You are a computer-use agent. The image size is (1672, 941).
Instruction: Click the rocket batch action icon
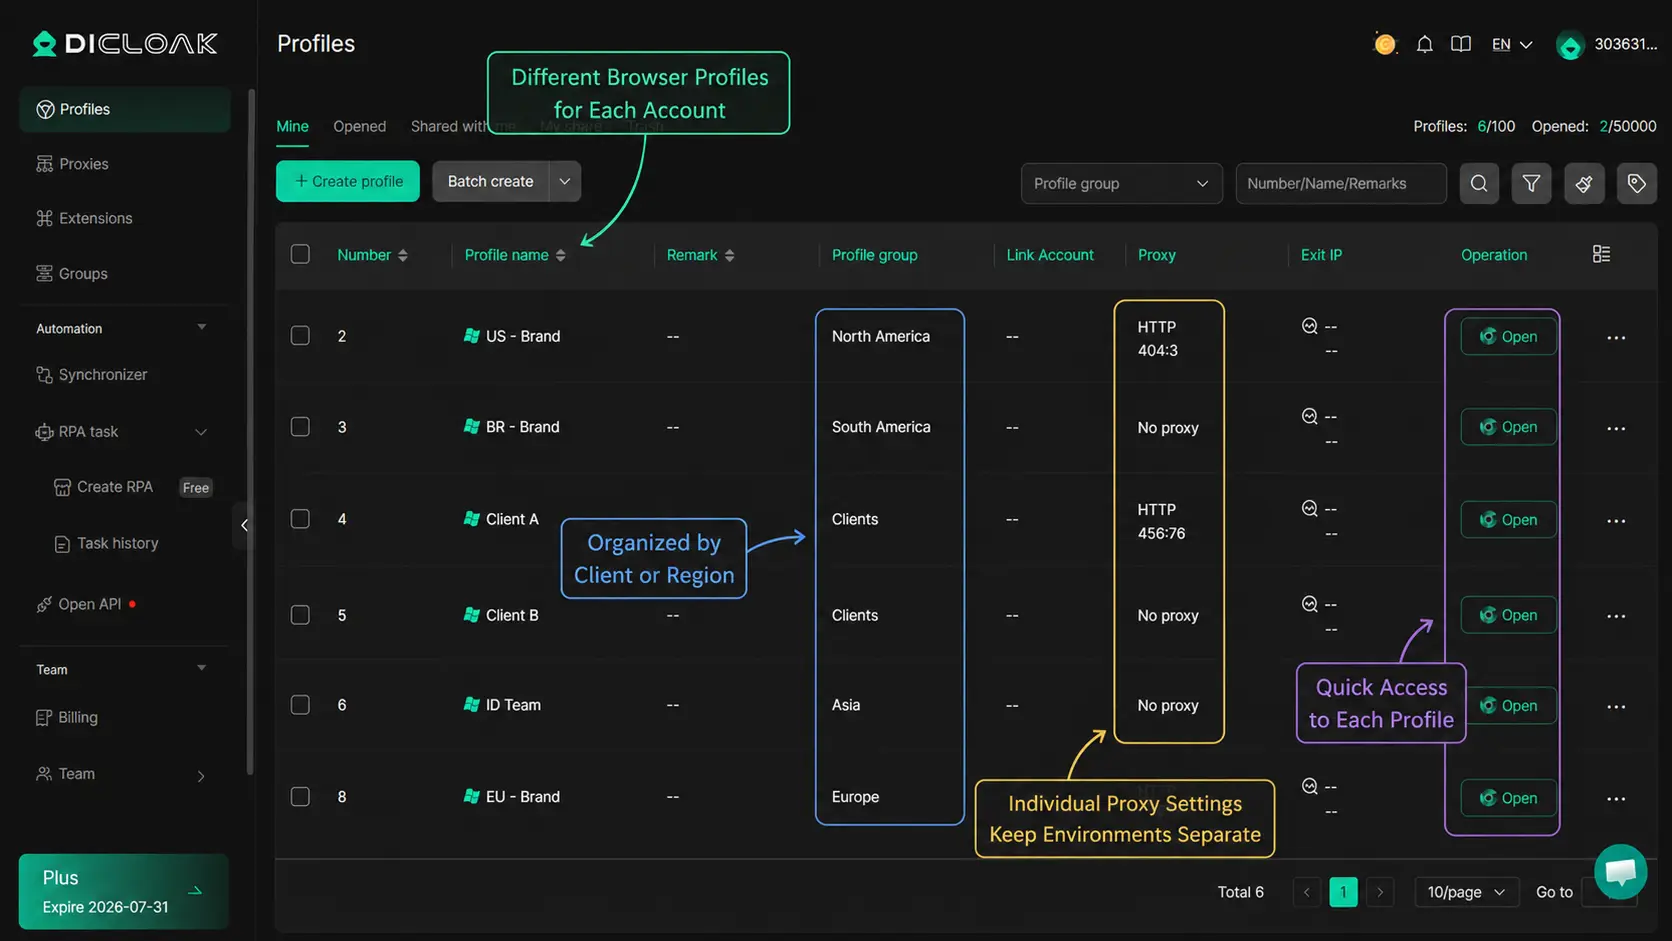(1584, 183)
